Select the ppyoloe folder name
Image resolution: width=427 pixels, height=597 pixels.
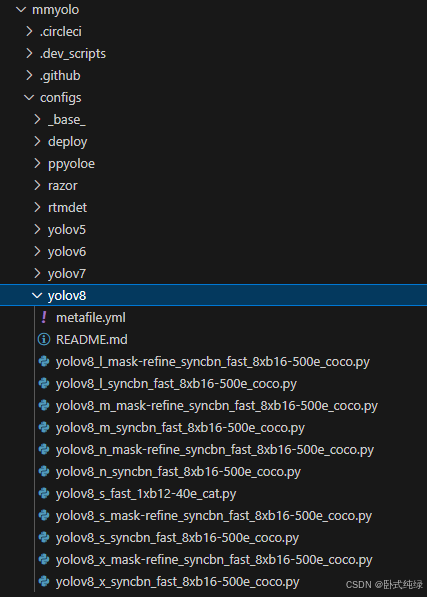coord(72,164)
